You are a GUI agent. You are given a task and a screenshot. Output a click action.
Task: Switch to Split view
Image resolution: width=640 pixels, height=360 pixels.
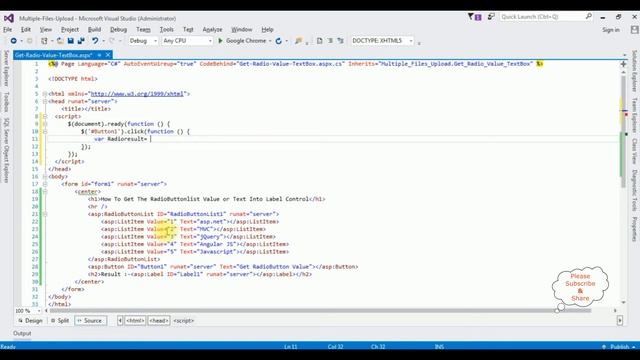click(60, 321)
